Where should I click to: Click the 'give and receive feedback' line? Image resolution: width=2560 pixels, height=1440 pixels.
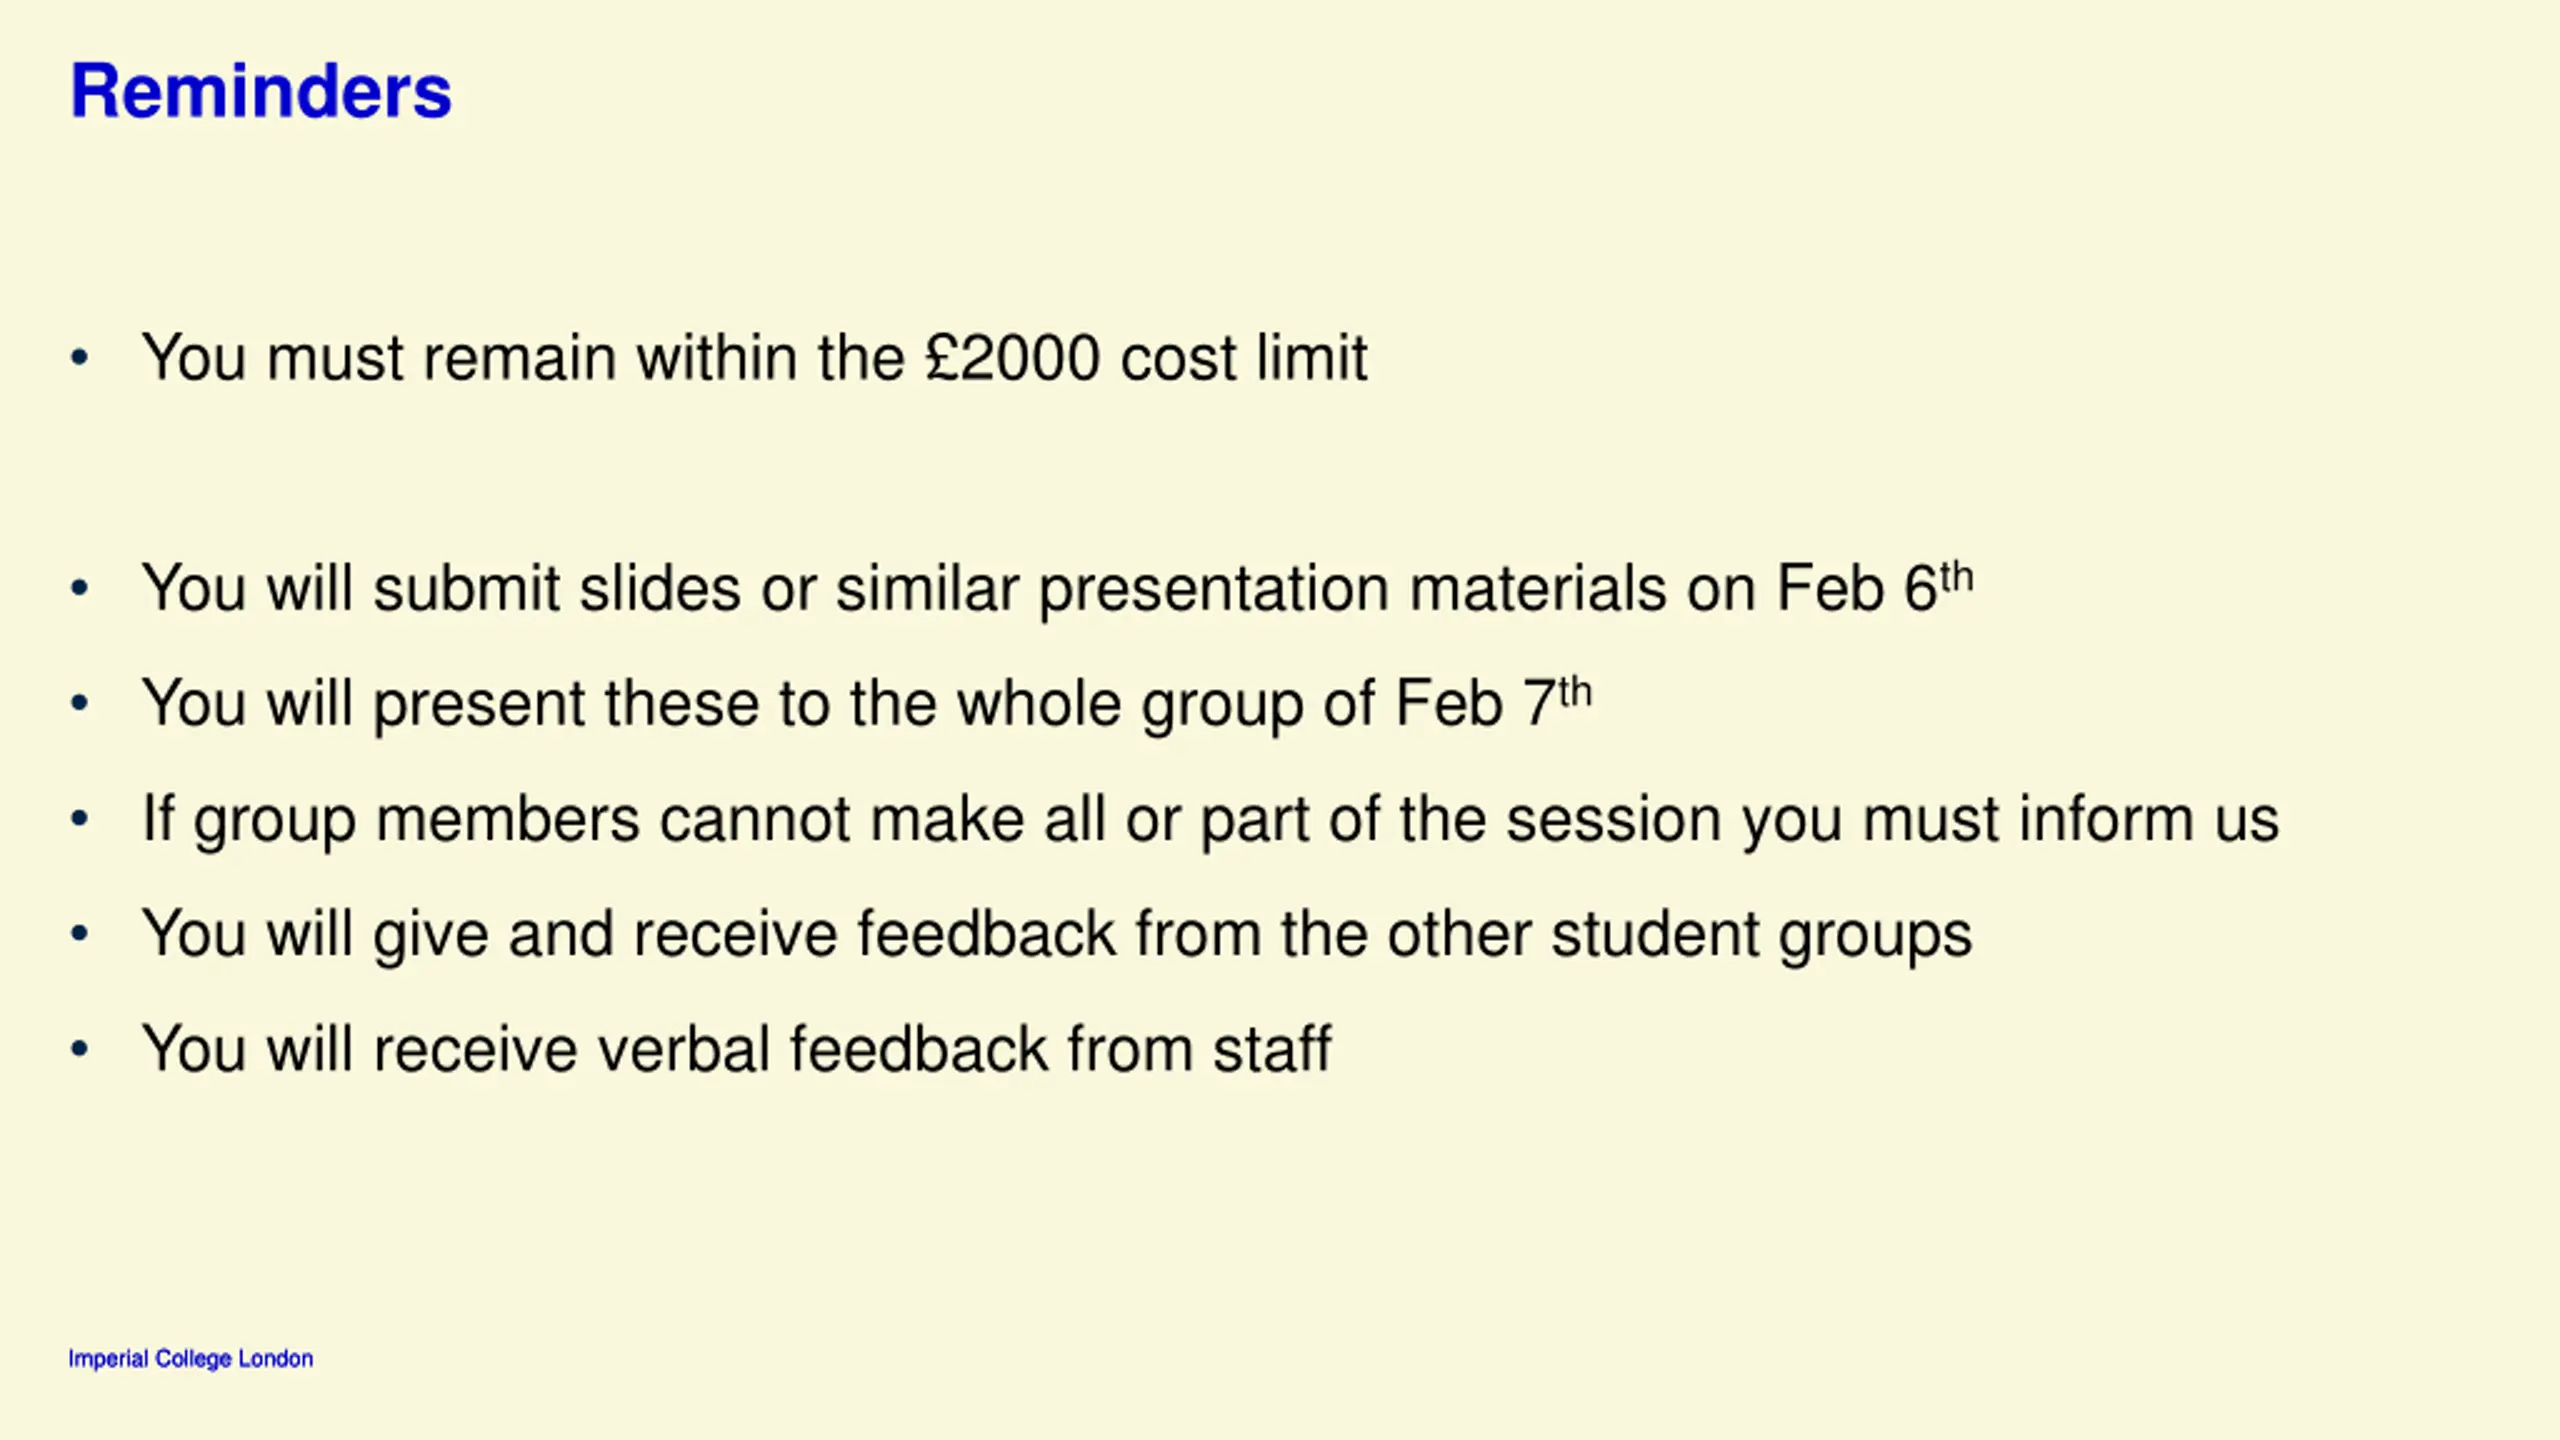click(1057, 935)
